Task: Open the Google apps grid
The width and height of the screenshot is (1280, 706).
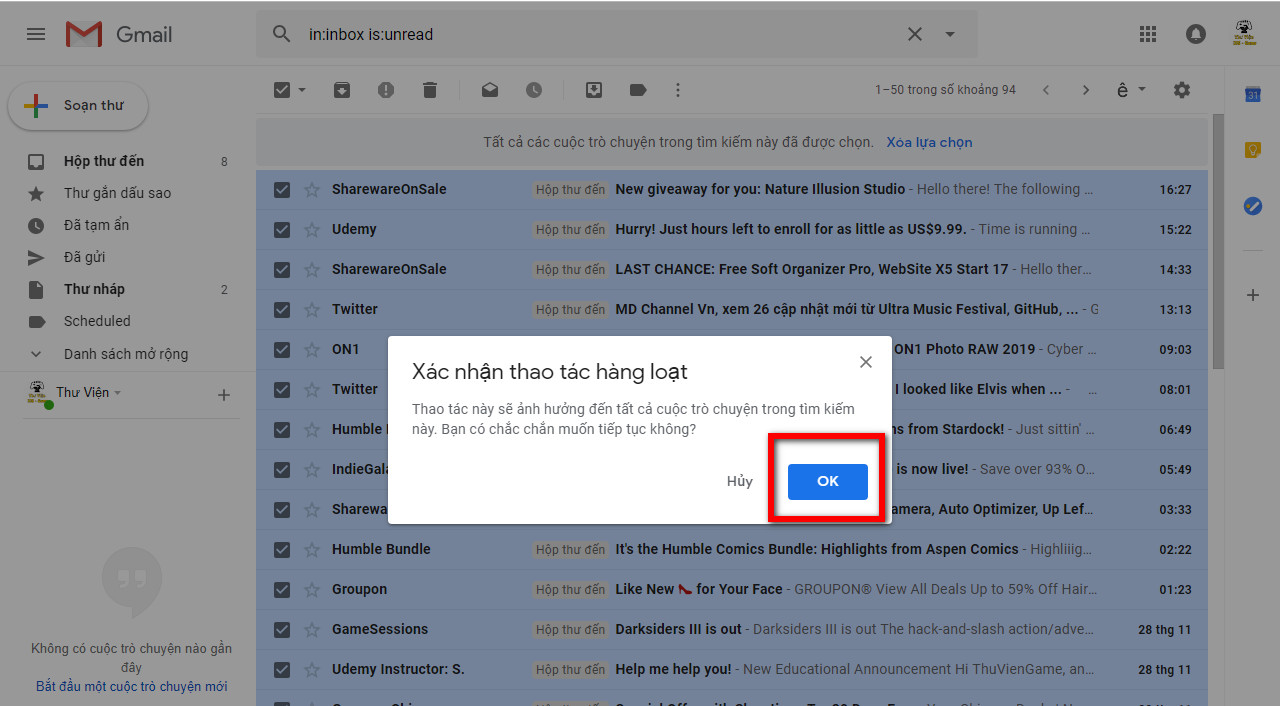Action: (x=1147, y=33)
